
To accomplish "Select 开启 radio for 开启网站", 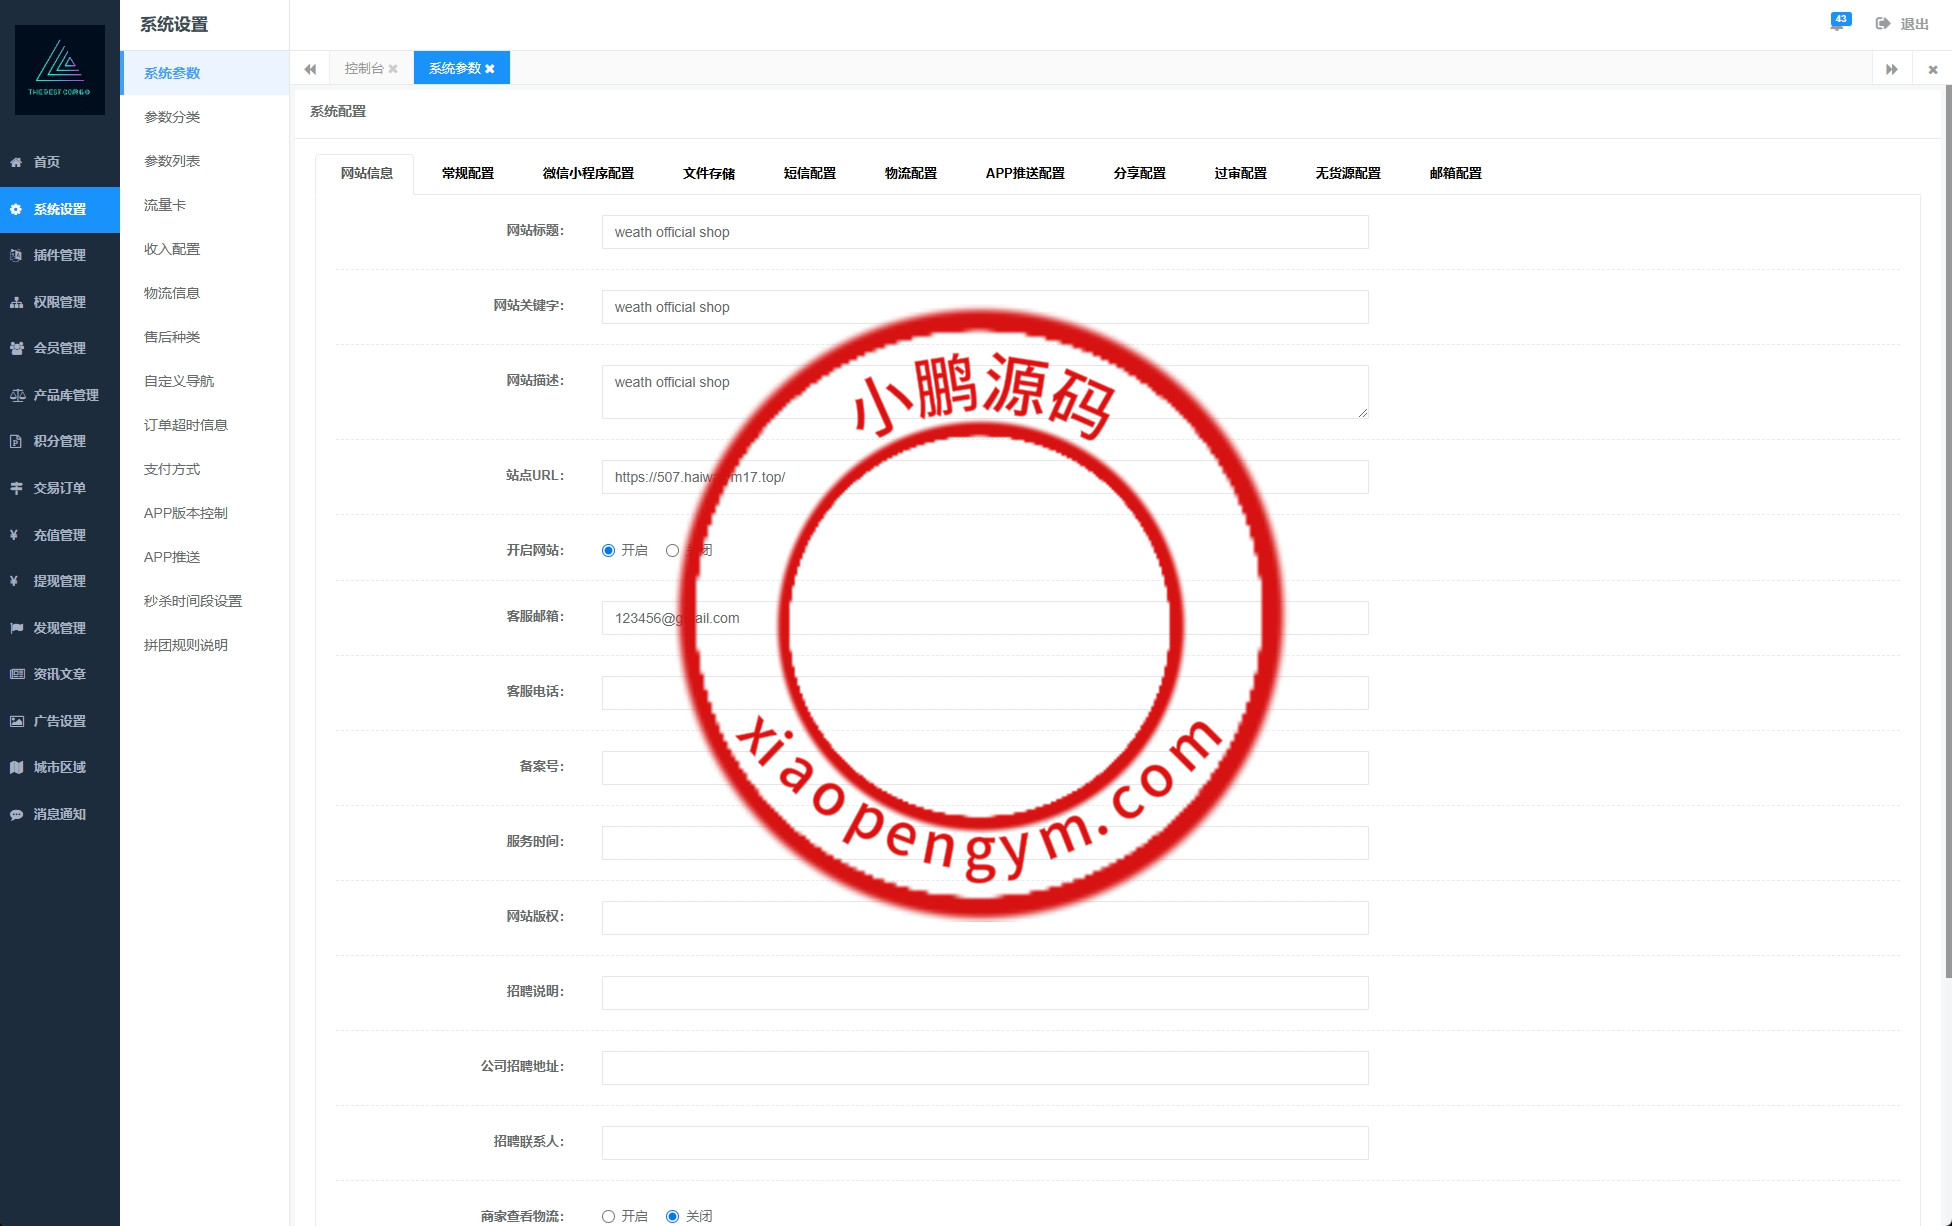I will (608, 551).
